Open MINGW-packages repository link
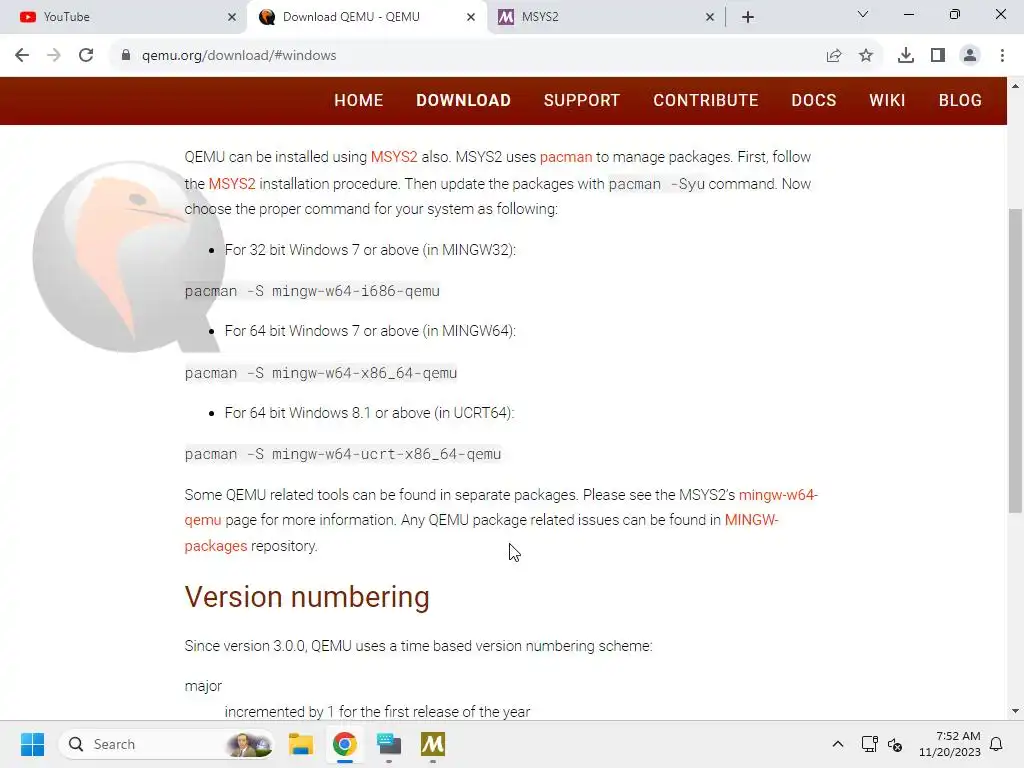1024x768 pixels. pos(751,520)
